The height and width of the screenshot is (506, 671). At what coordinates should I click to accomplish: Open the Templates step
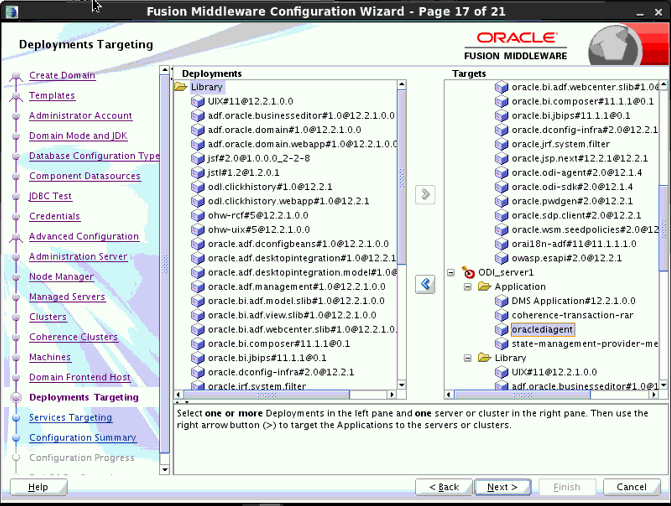pyautogui.click(x=52, y=95)
